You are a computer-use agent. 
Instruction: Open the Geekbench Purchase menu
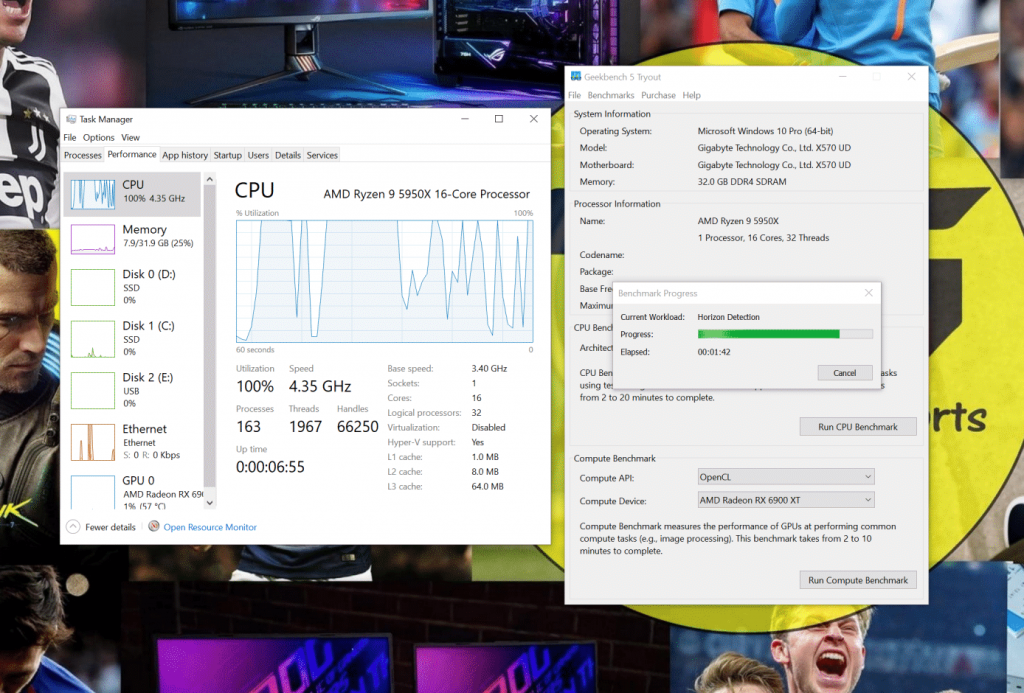coord(658,95)
